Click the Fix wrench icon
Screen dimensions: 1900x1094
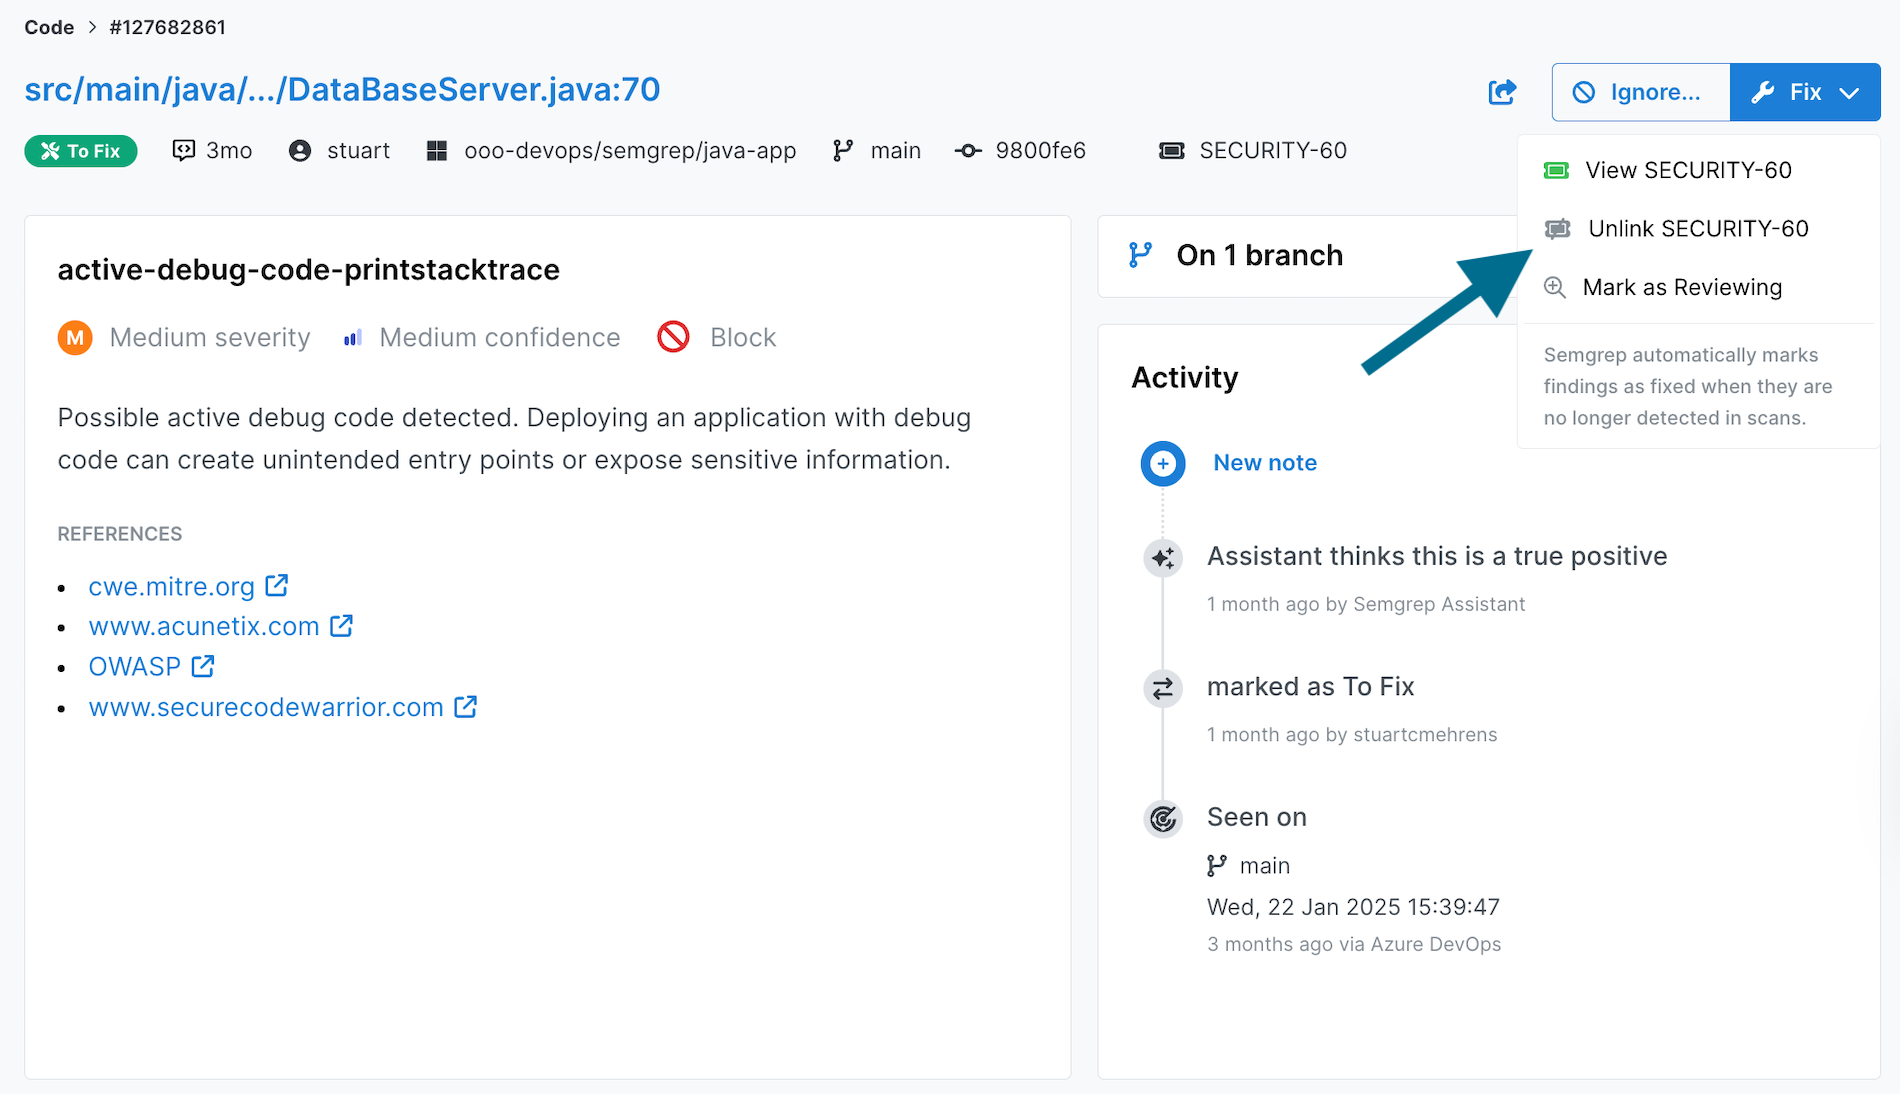[1763, 92]
